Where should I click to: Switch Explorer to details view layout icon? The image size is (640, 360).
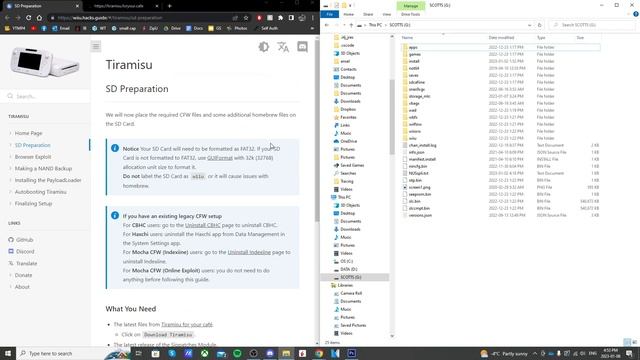pyautogui.click(x=627, y=342)
